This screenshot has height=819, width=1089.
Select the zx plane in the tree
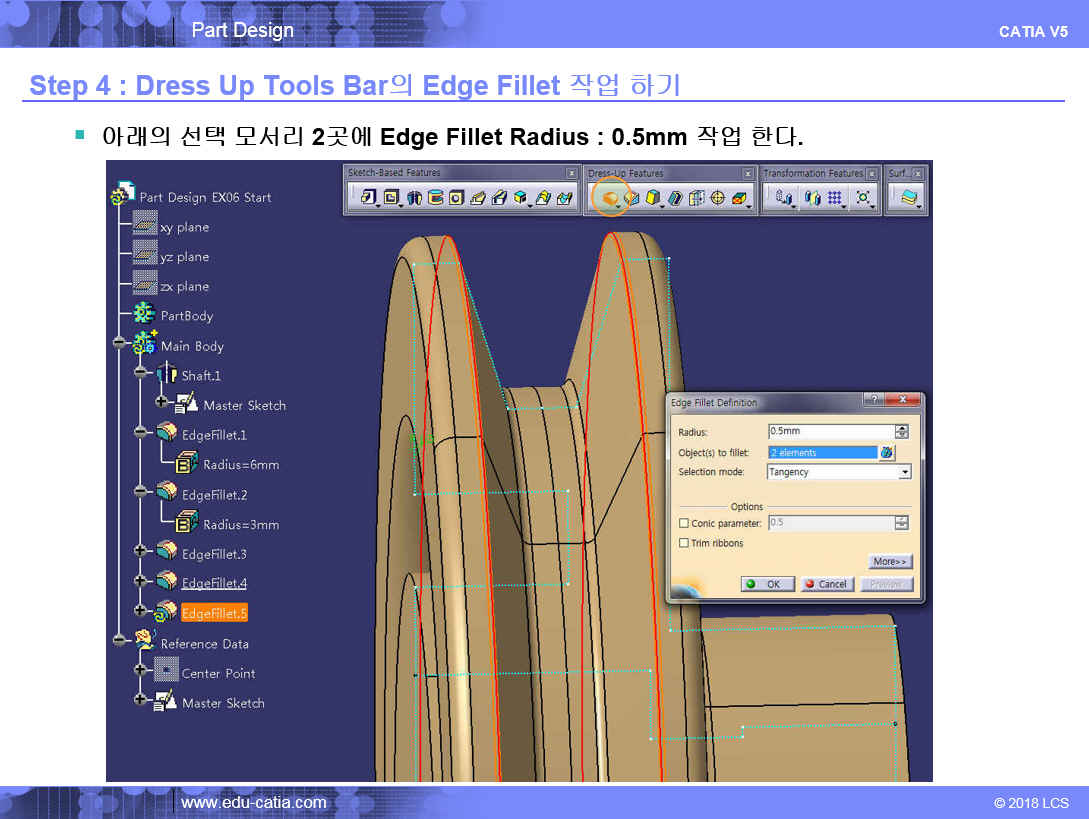pyautogui.click(x=184, y=286)
